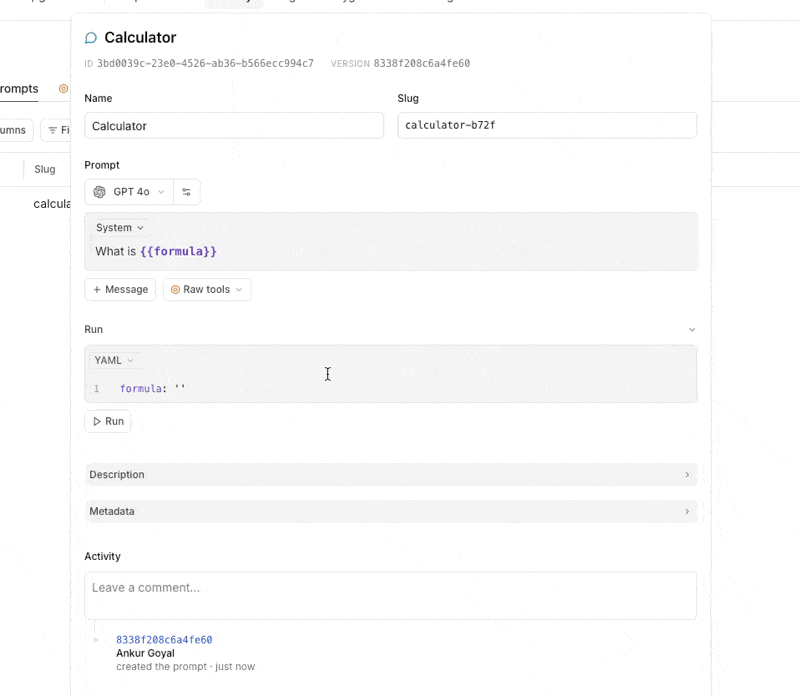Click the Raw tools orange icon
This screenshot has height=696, width=800.
[x=175, y=290]
